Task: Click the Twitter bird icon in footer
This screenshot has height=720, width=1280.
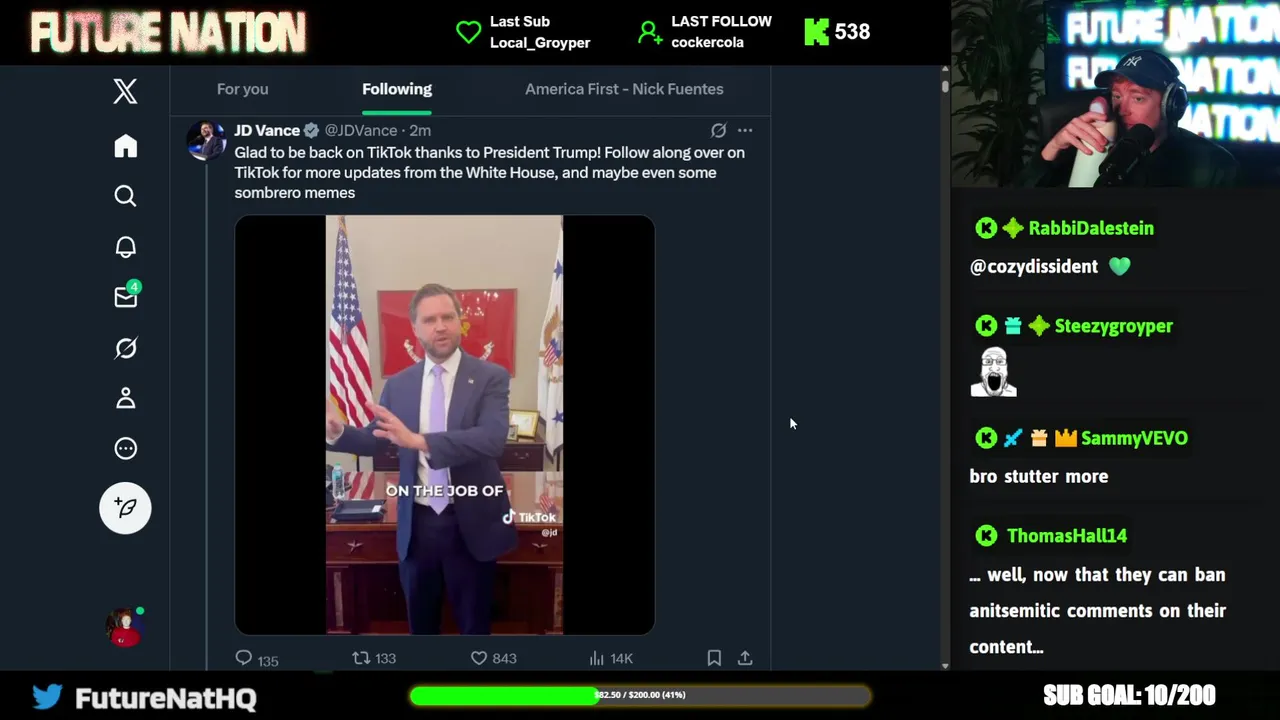Action: (x=47, y=696)
